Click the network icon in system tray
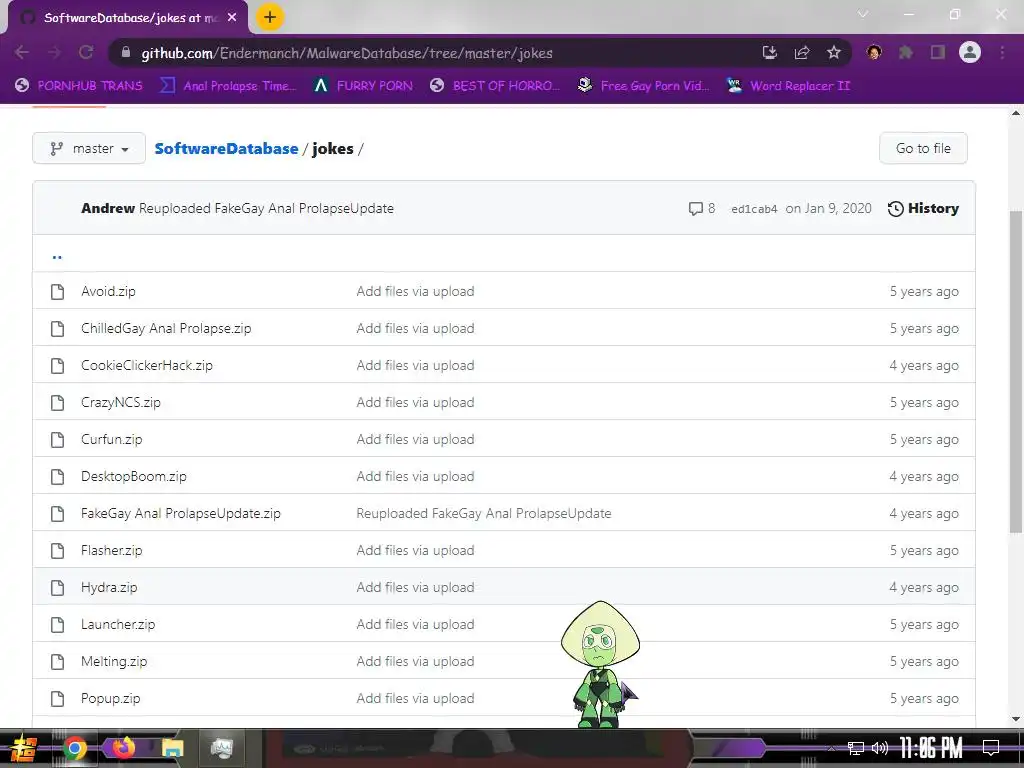This screenshot has width=1024, height=768. pyautogui.click(x=856, y=748)
